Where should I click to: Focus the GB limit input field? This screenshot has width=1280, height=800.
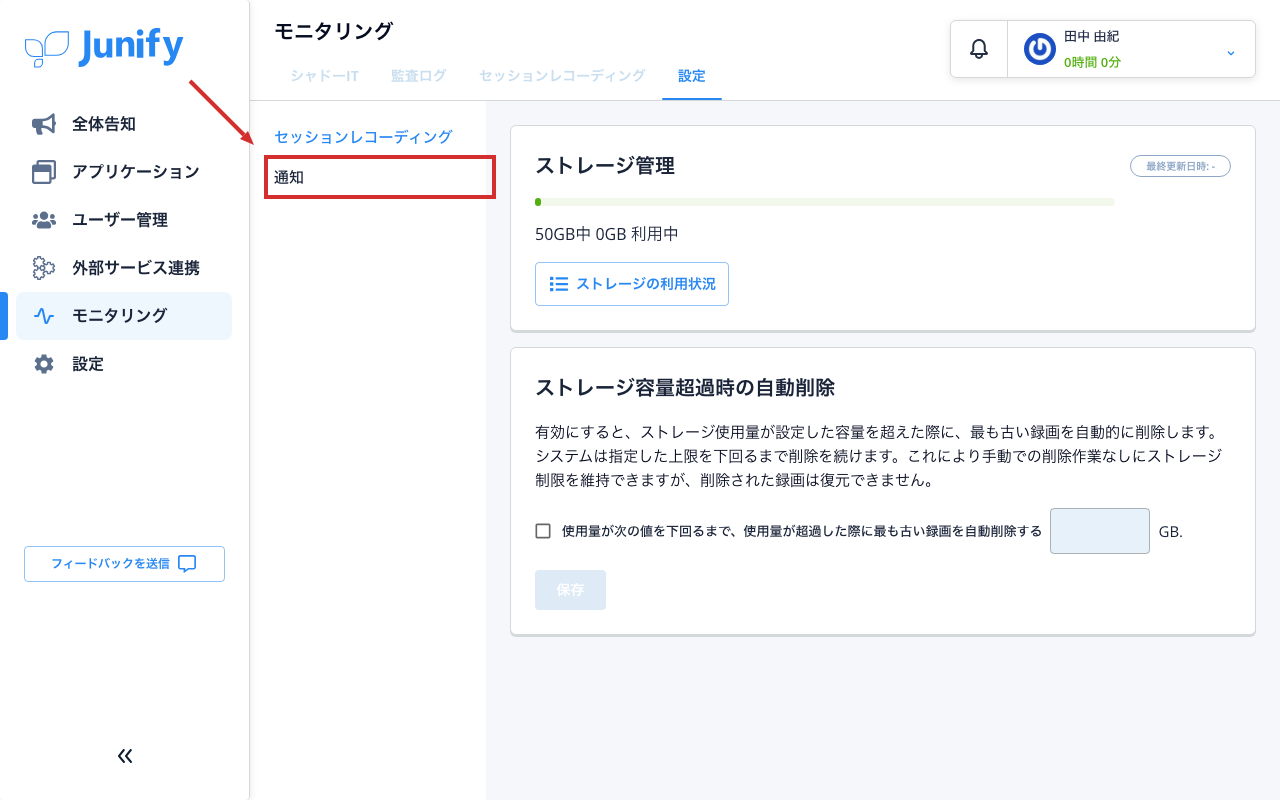1100,531
